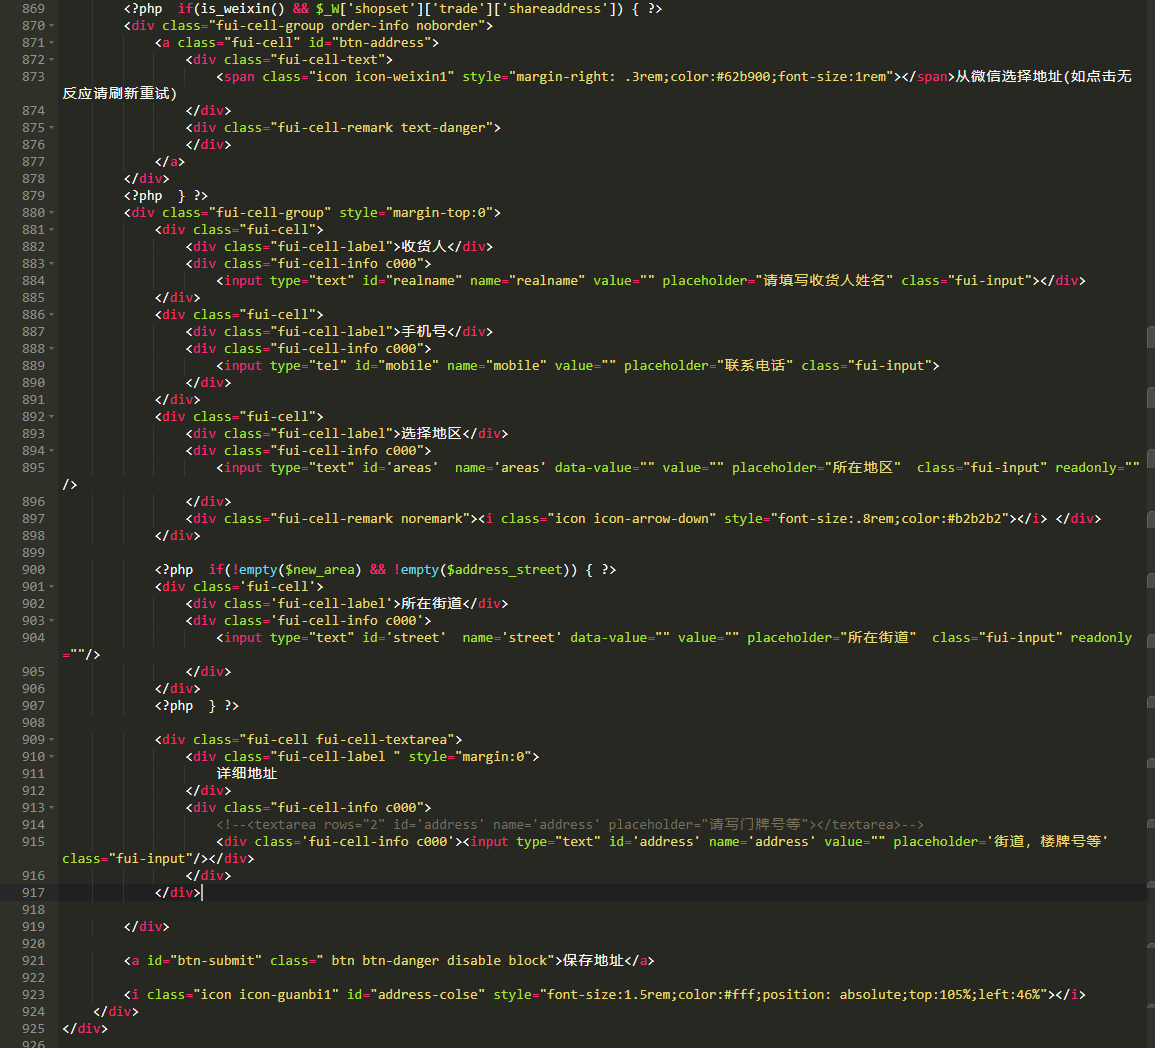The width and height of the screenshot is (1155, 1048).
Task: Collapse the fold arrow at line 892
Action: [52, 417]
